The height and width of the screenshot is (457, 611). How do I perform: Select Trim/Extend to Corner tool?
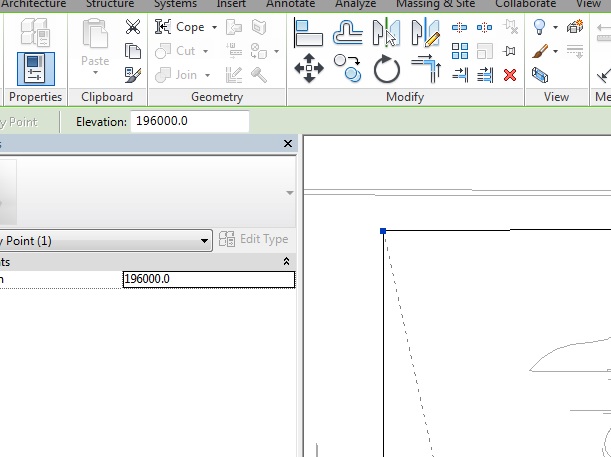[426, 69]
